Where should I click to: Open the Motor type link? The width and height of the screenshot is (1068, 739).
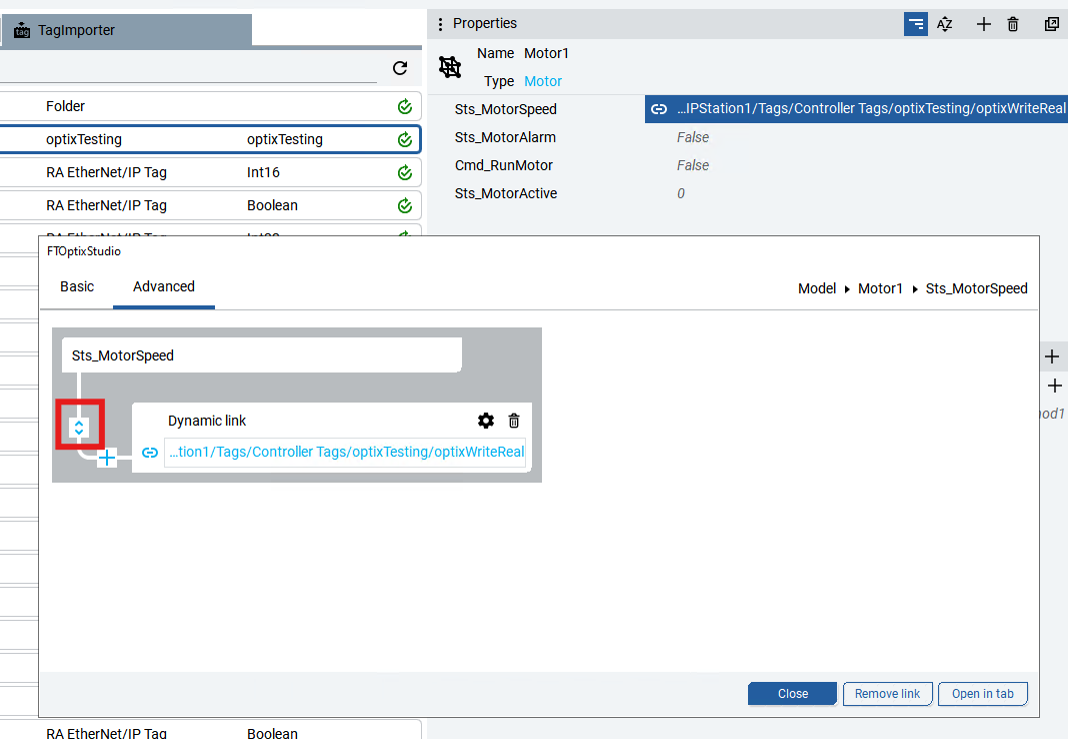tap(543, 81)
